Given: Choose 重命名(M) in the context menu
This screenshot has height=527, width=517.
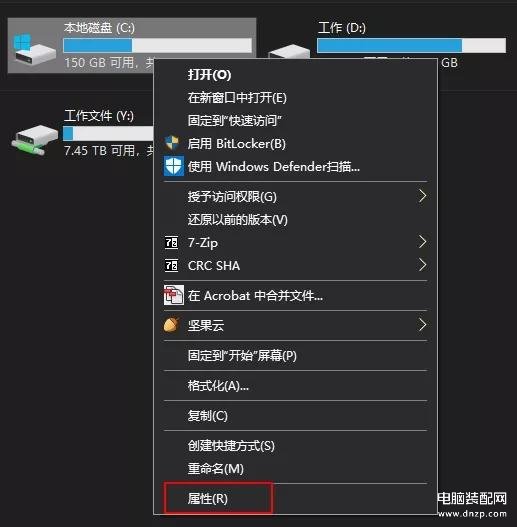Looking at the screenshot, I should pyautogui.click(x=215, y=469).
